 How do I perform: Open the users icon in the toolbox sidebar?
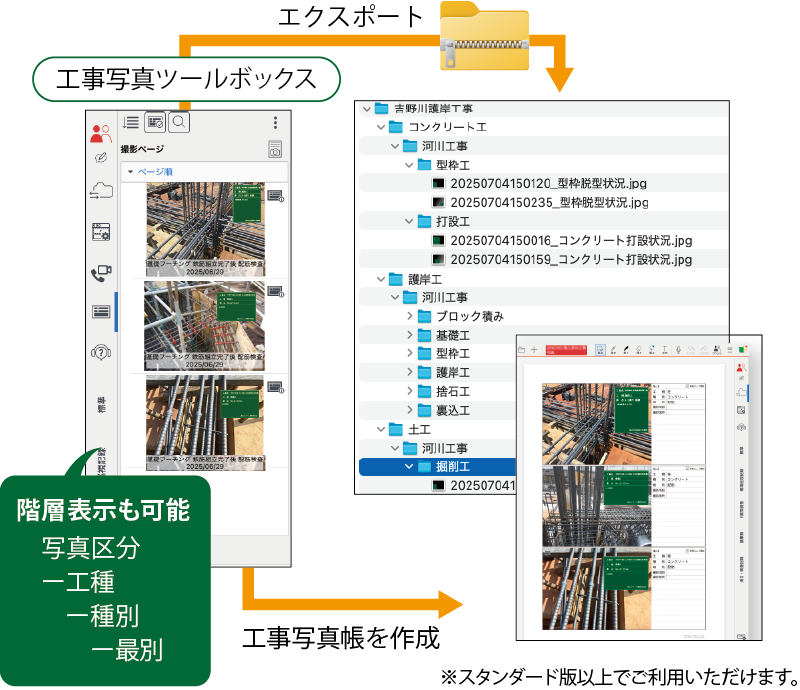point(101,134)
